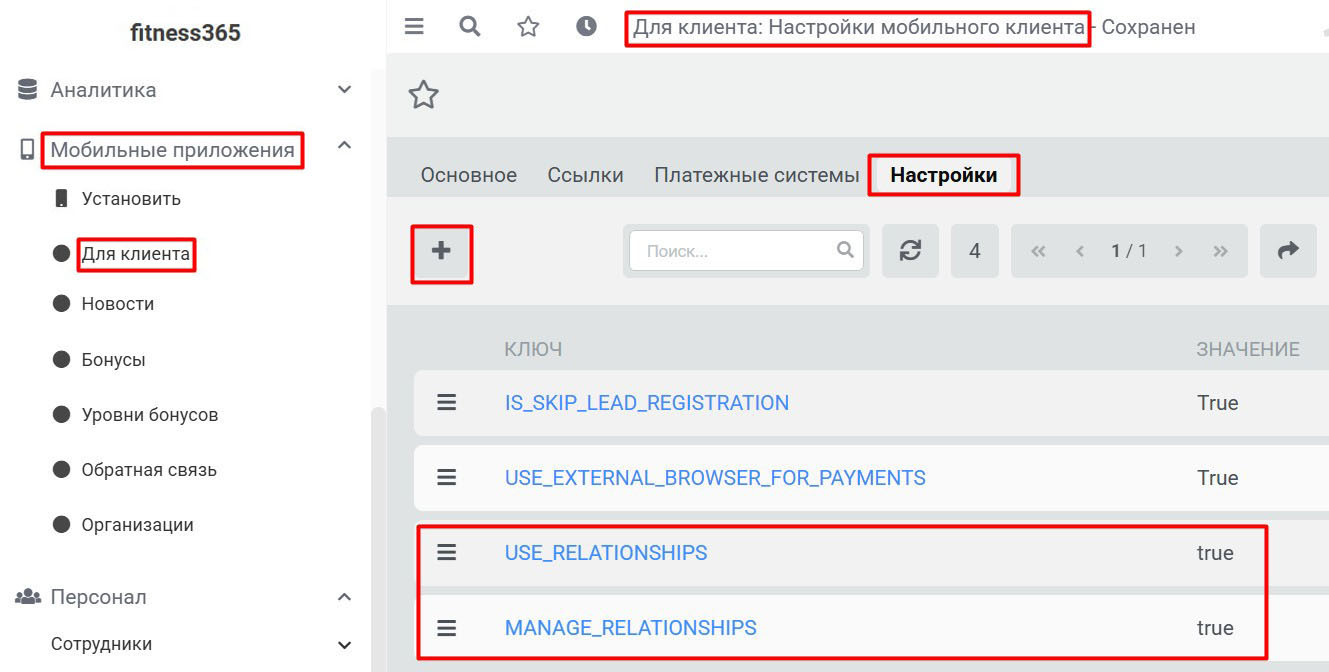Expand the Аналитика section chevron
This screenshot has height=672, width=1329.
coord(344,90)
